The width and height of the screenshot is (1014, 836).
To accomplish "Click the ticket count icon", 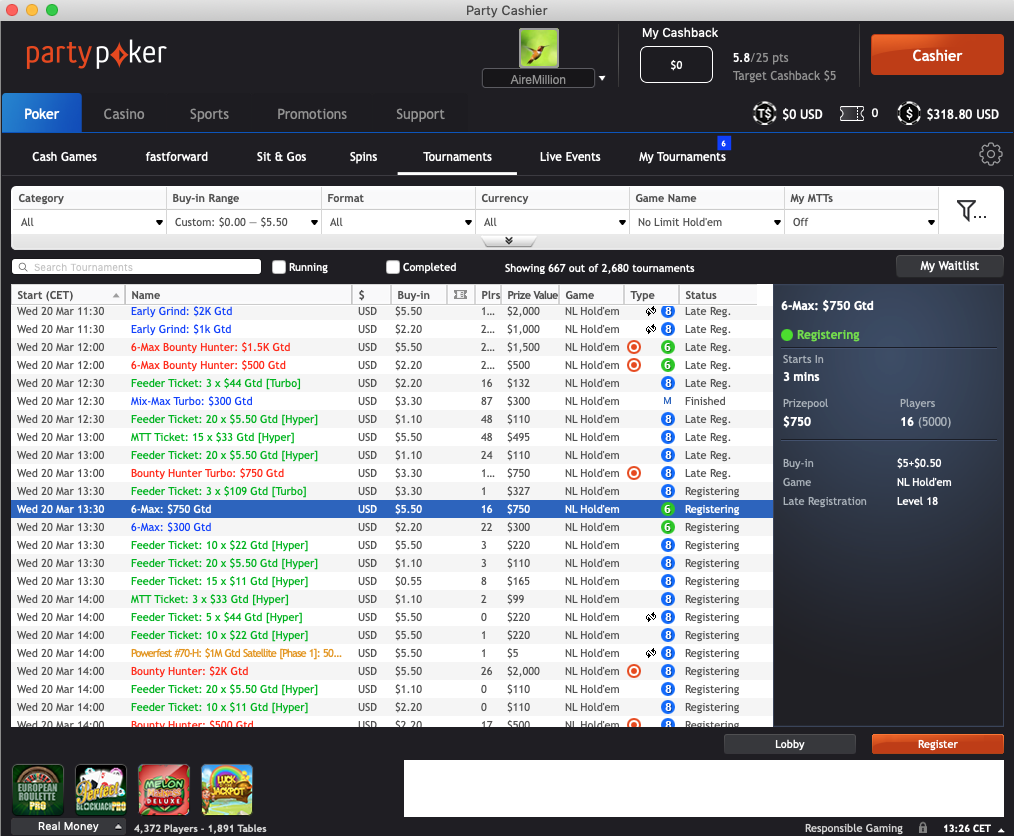I will click(852, 114).
